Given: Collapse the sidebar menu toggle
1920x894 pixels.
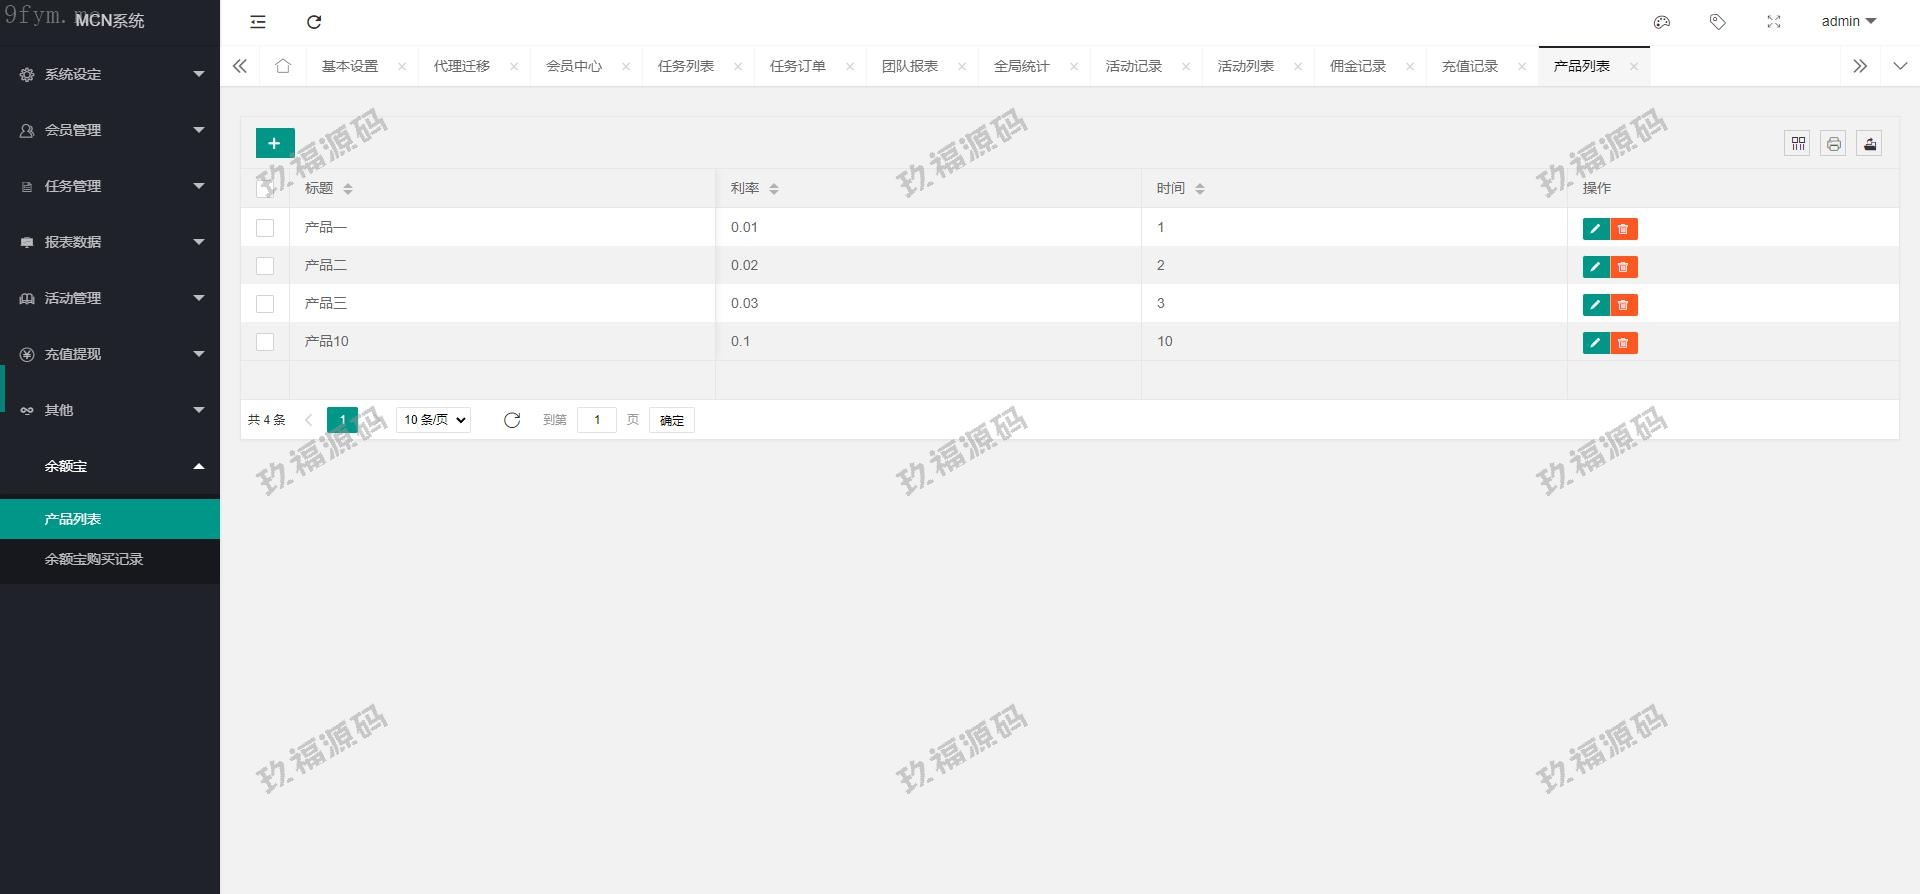Looking at the screenshot, I should click(x=258, y=22).
